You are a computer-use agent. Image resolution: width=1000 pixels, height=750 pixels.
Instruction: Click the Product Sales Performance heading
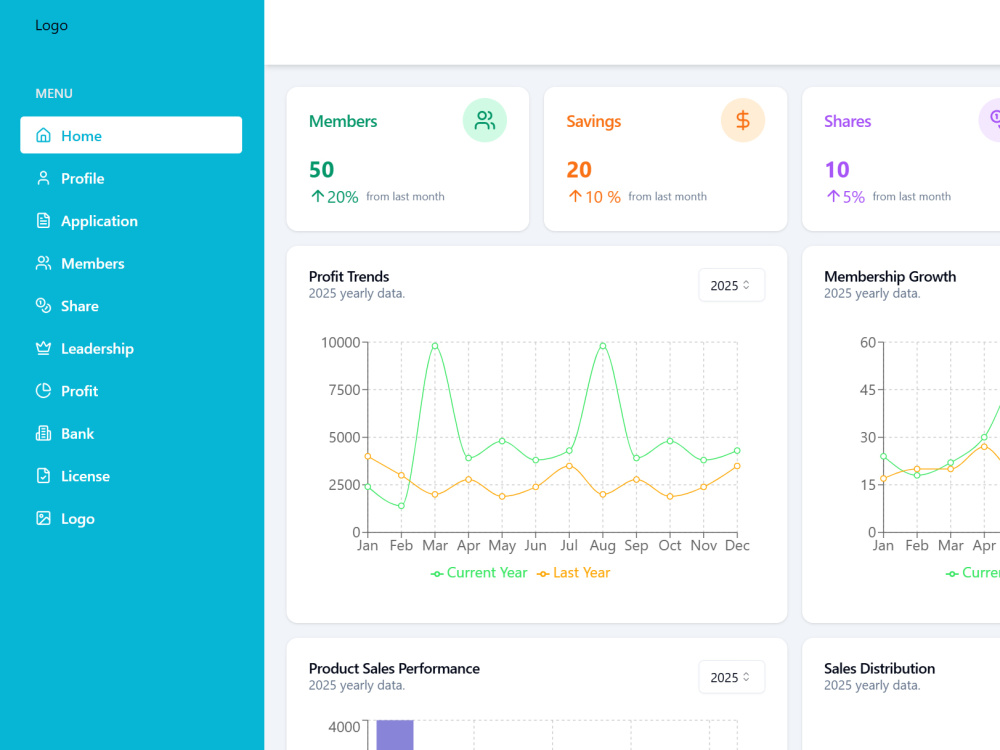[394, 668]
